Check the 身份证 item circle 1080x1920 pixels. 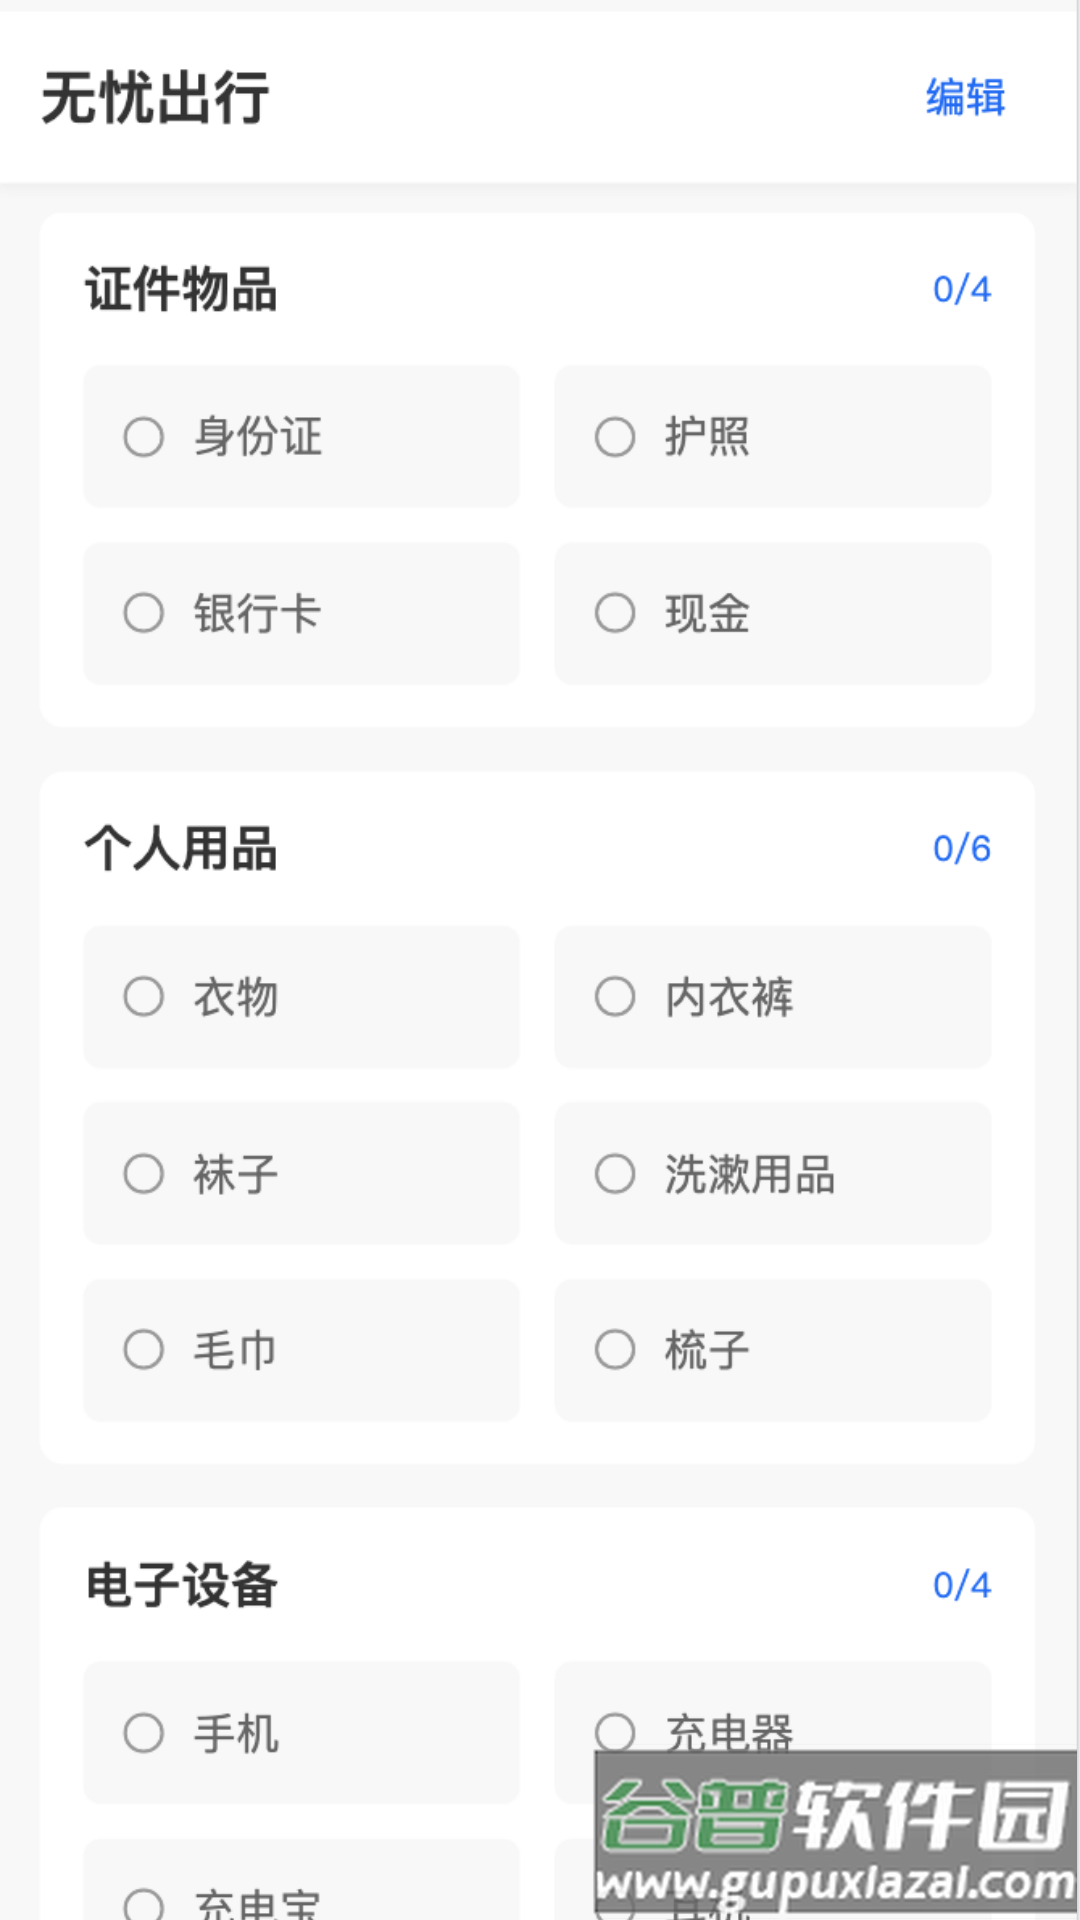(144, 437)
